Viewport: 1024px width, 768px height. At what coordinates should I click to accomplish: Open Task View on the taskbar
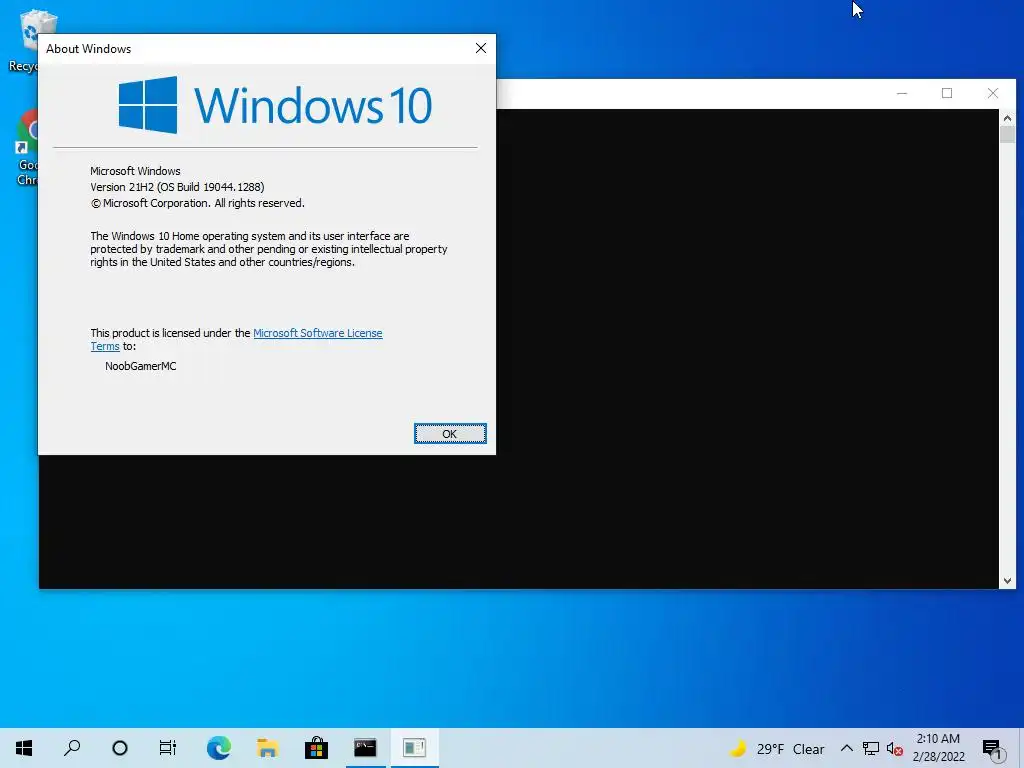167,748
